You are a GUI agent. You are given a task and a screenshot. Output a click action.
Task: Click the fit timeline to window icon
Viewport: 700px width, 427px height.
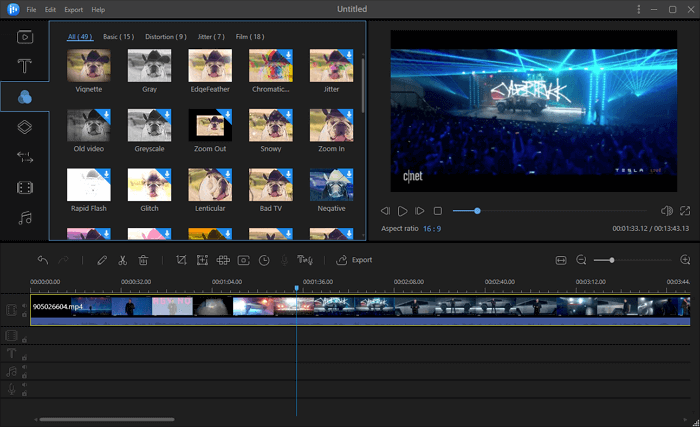[x=561, y=260]
